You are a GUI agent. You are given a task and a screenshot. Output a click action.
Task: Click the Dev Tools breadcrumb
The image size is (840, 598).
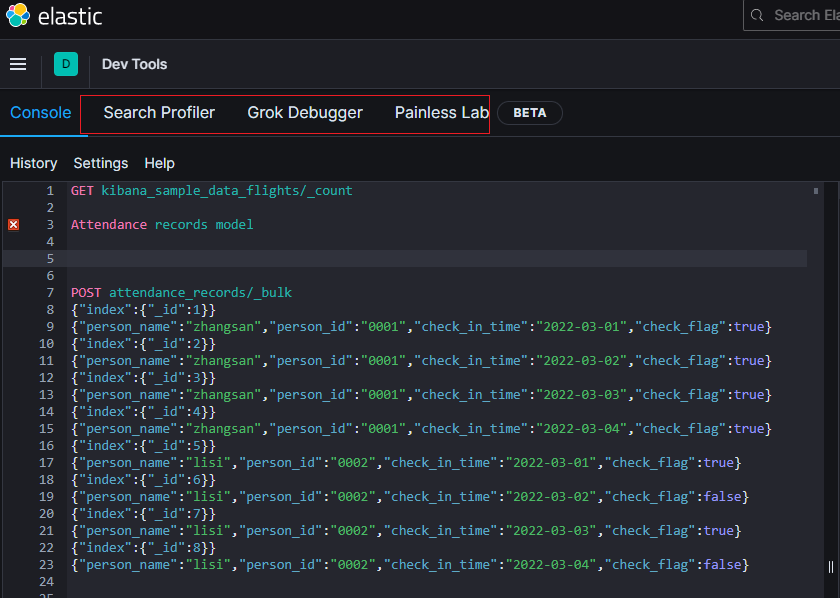click(x=134, y=64)
